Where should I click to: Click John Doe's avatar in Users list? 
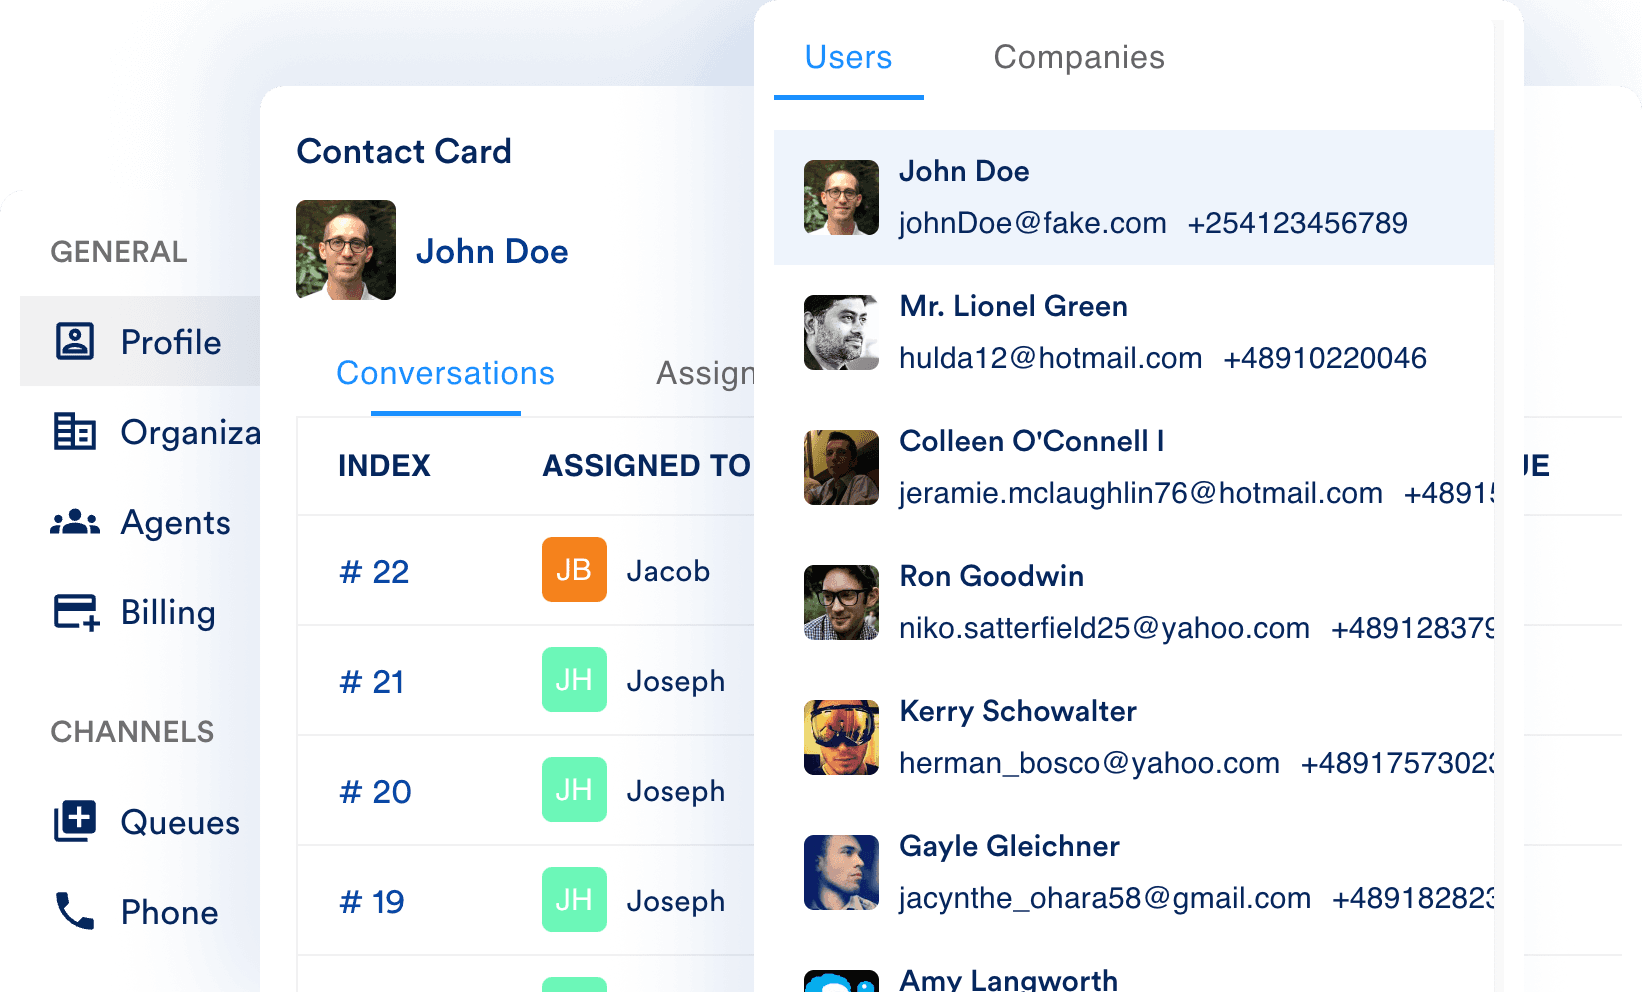coord(841,197)
